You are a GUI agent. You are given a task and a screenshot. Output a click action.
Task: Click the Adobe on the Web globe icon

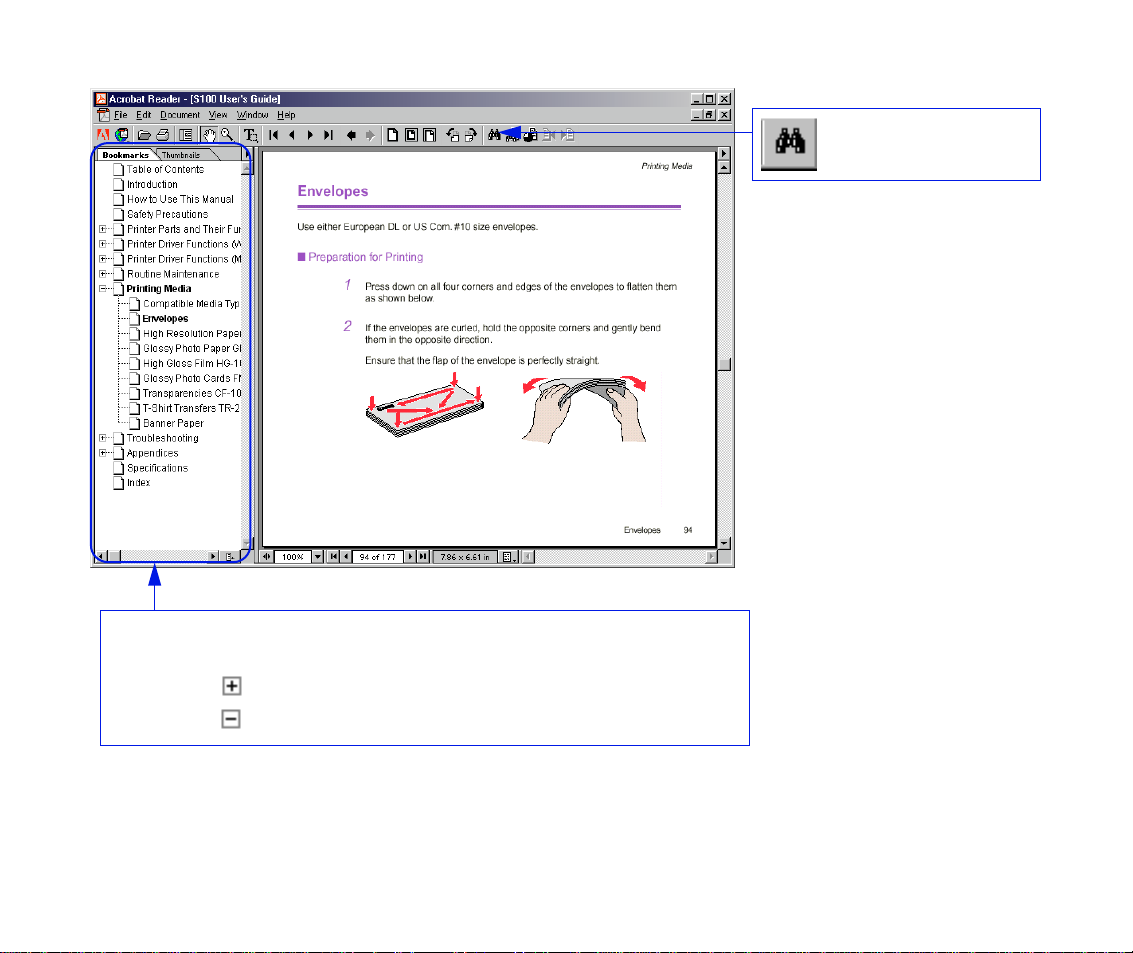tap(121, 135)
